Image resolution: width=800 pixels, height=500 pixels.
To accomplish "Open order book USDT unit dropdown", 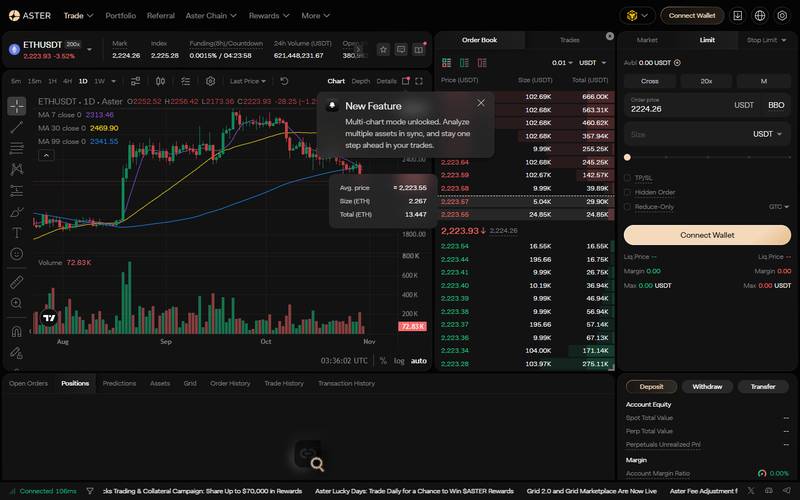I will (592, 62).
